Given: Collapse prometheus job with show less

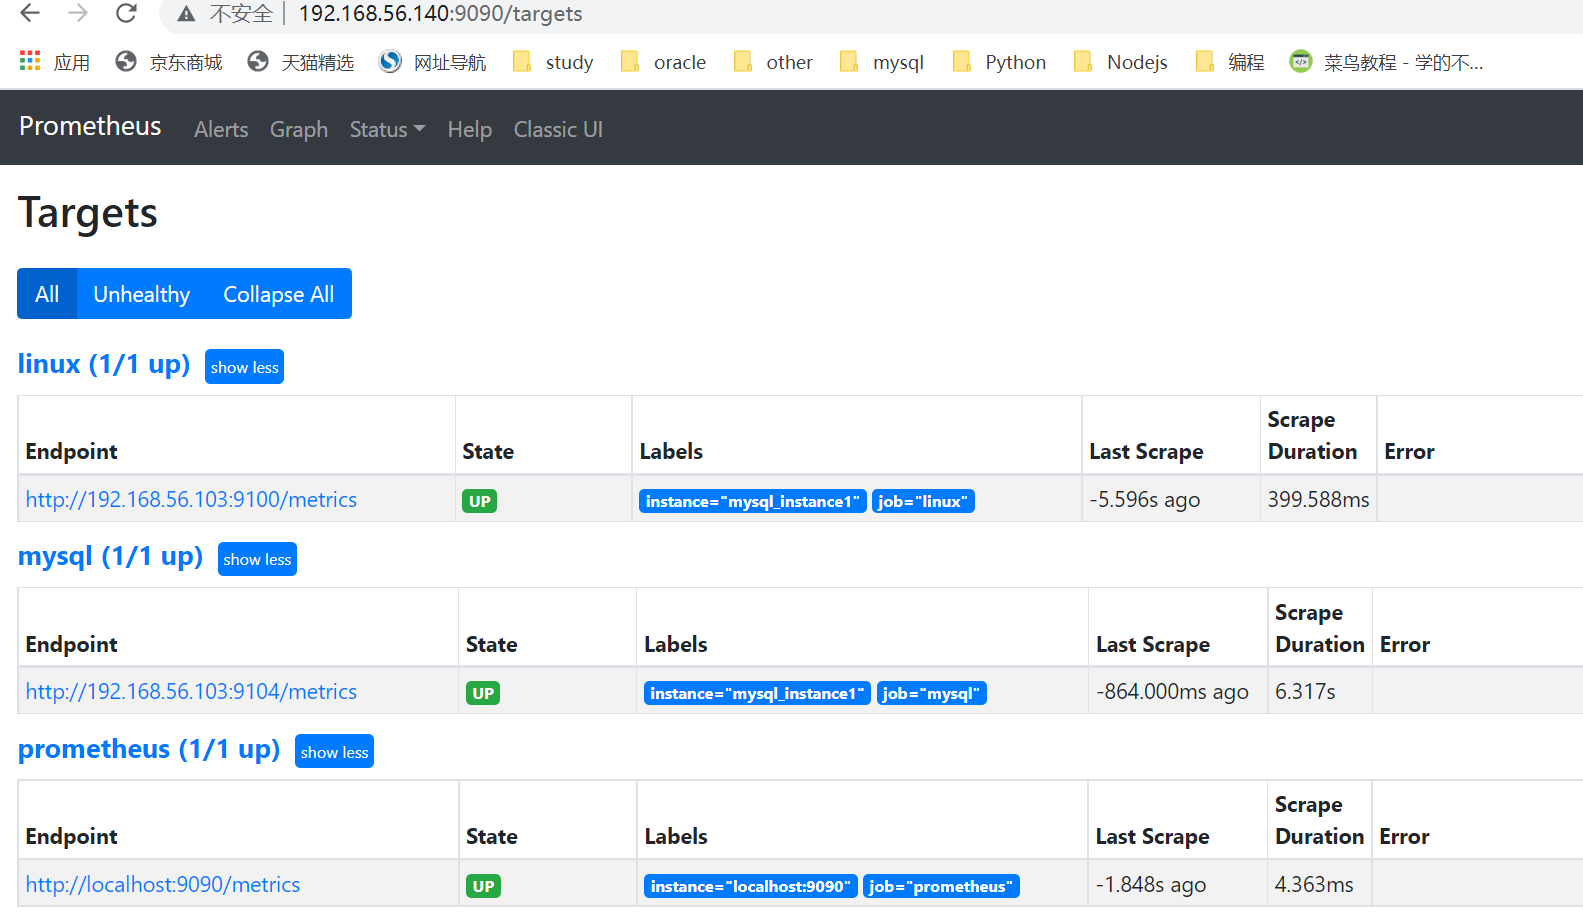Looking at the screenshot, I should [334, 752].
